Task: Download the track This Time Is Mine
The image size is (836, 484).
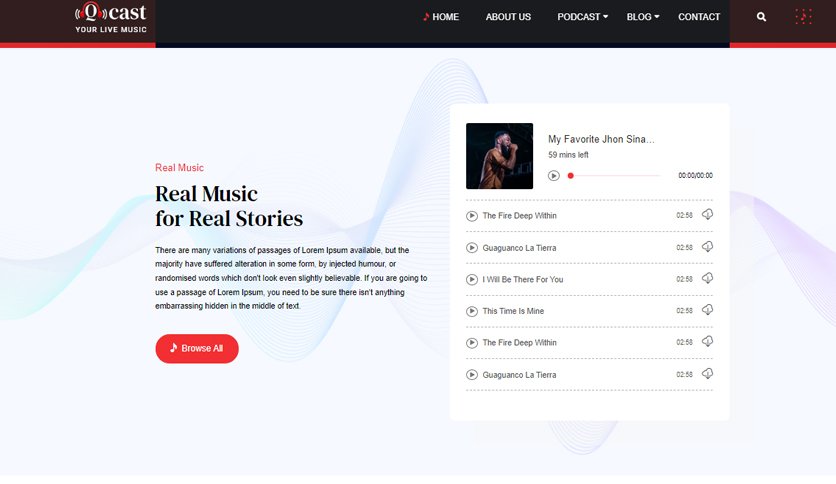Action: [x=708, y=310]
